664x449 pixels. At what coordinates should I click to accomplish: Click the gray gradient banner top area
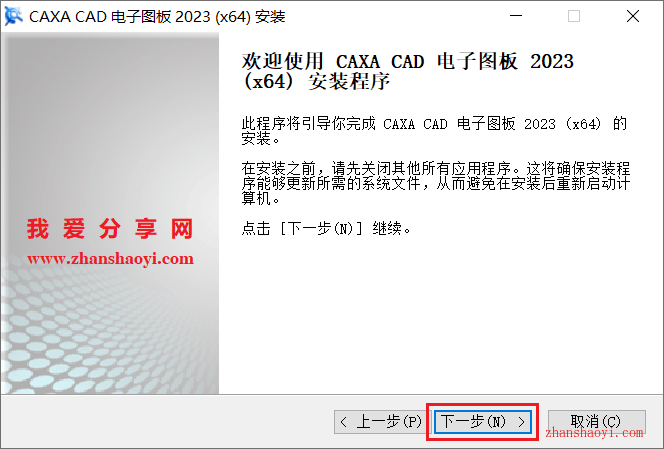(x=110, y=106)
